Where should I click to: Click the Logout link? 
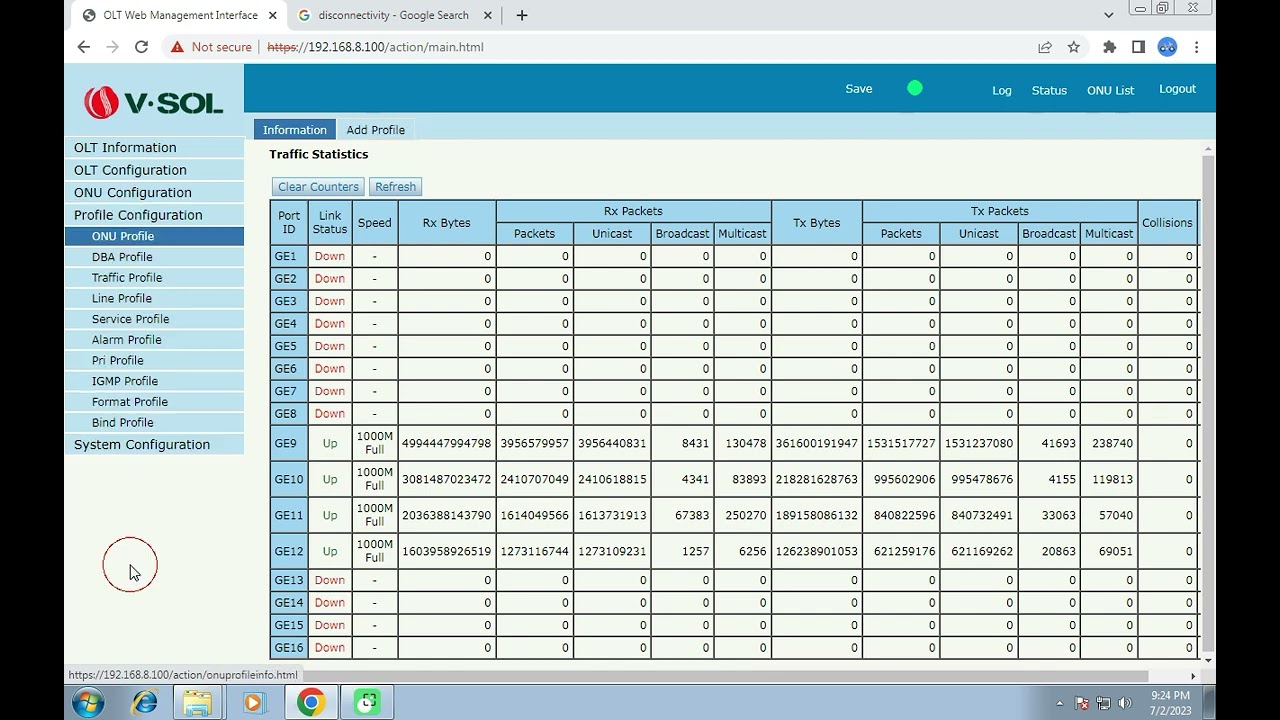pyautogui.click(x=1177, y=89)
